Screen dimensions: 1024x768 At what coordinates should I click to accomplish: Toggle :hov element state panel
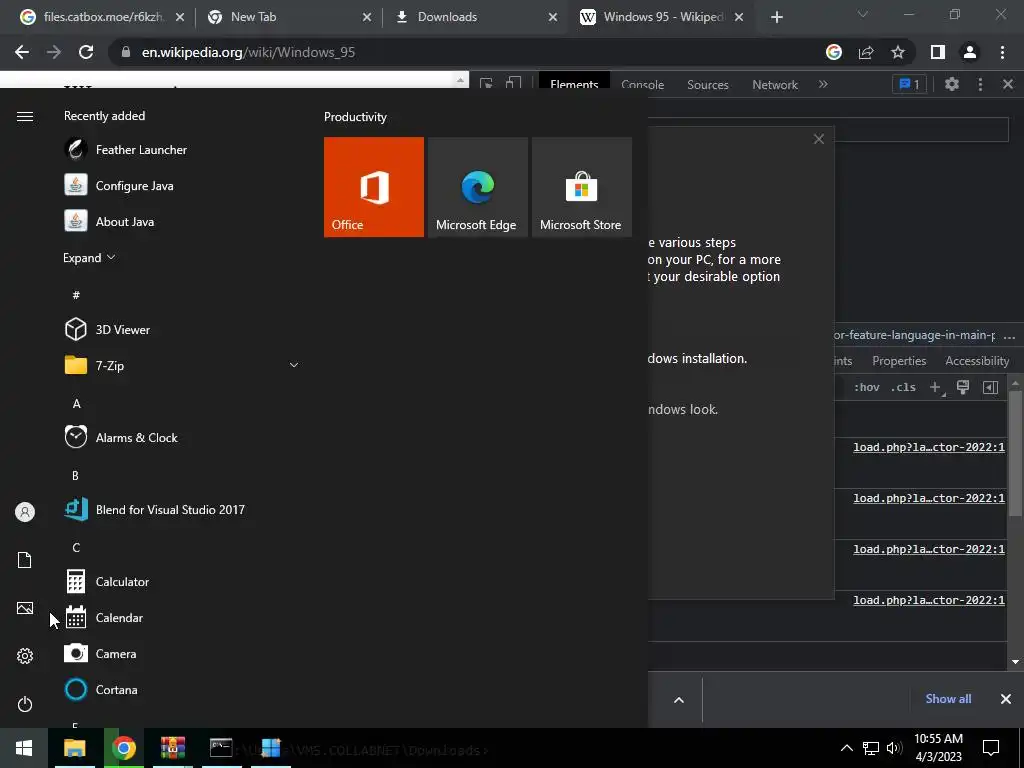pyautogui.click(x=867, y=387)
